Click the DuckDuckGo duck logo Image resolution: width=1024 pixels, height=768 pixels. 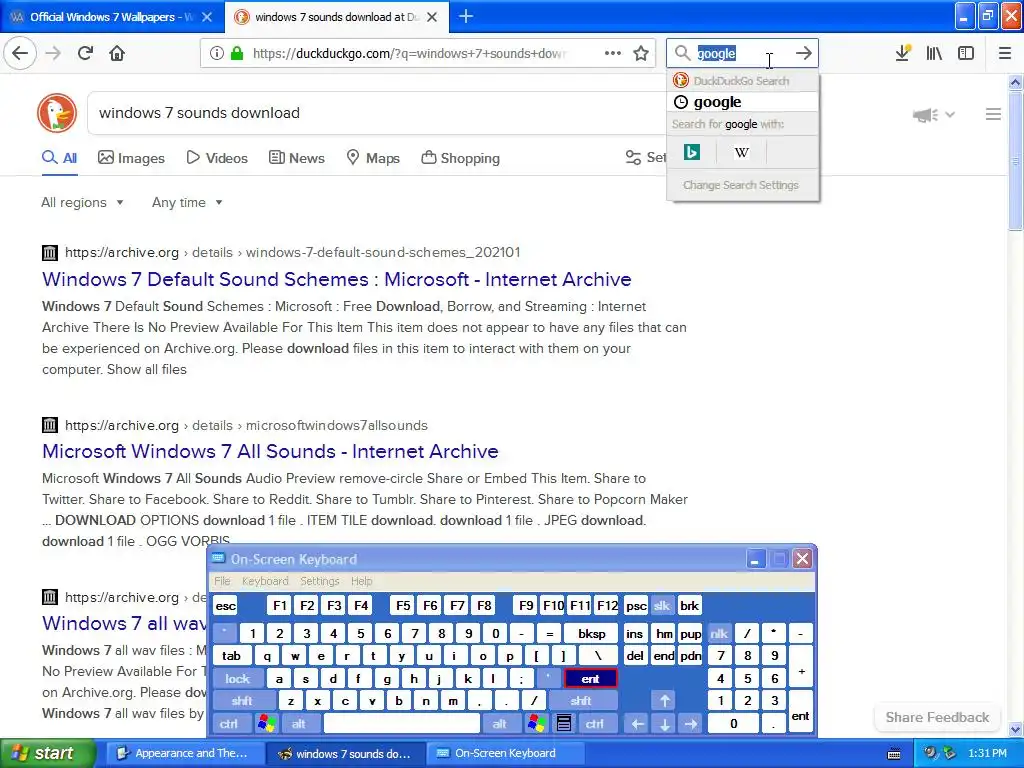tap(57, 113)
